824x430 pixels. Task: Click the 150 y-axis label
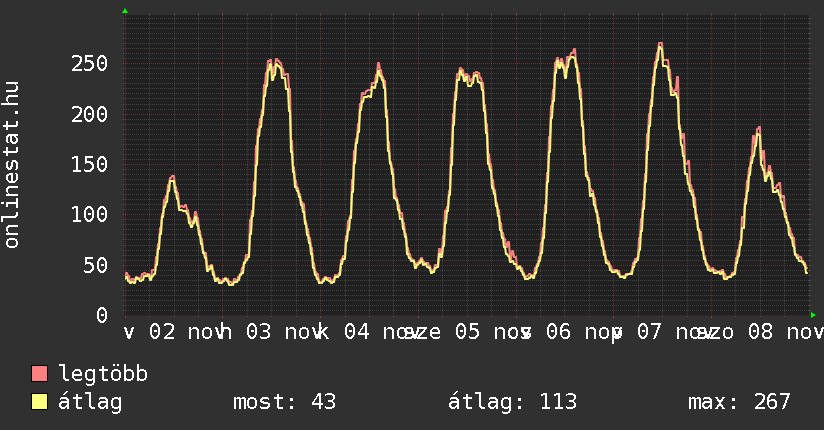click(x=90, y=164)
